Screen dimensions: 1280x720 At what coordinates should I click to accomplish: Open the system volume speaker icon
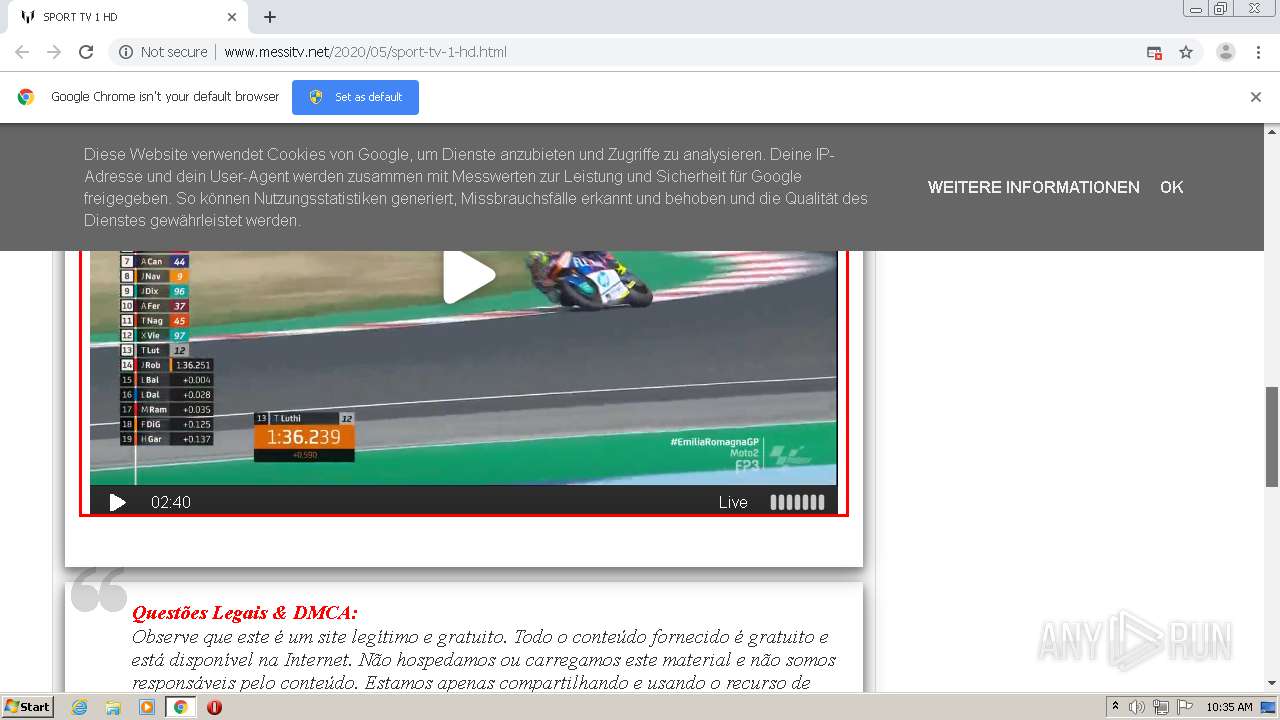(1137, 707)
